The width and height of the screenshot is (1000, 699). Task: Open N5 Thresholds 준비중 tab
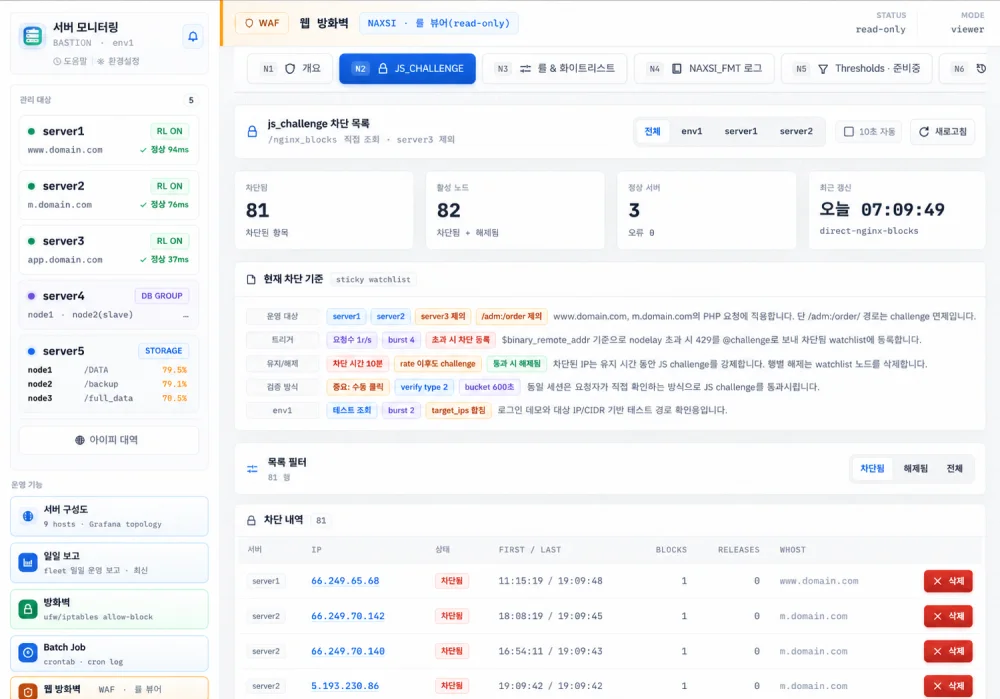tap(857, 68)
